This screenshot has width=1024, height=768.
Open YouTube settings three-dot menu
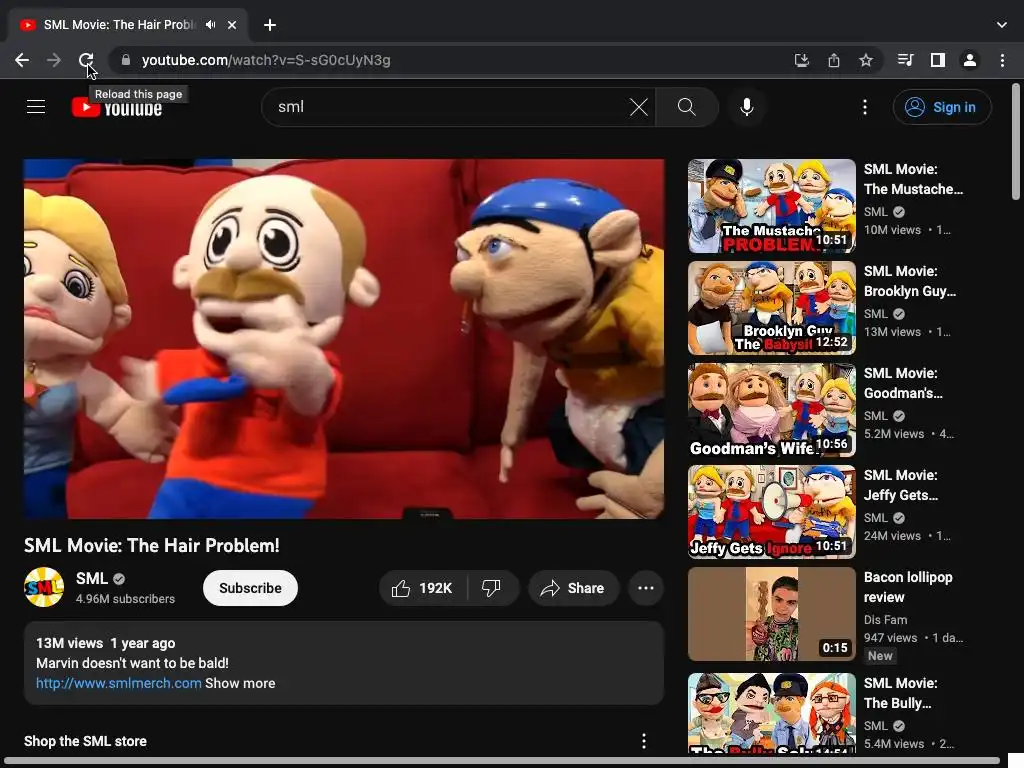tap(865, 106)
